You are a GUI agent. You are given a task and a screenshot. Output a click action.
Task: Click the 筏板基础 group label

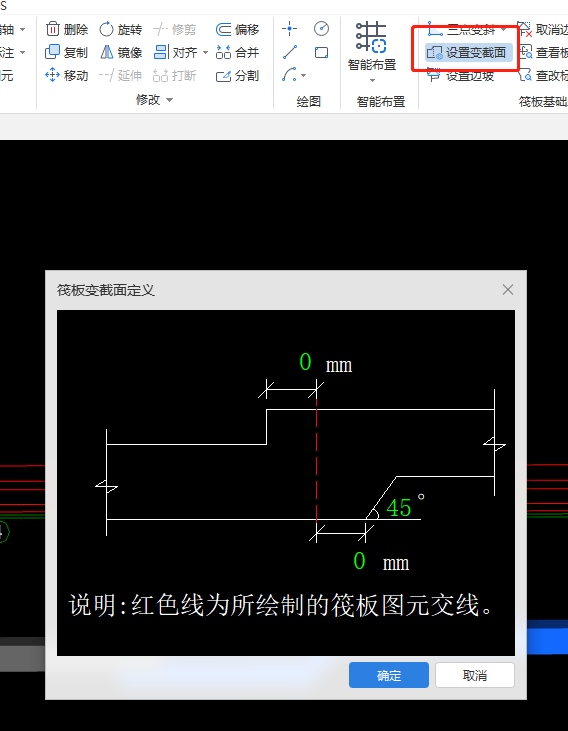pyautogui.click(x=543, y=101)
